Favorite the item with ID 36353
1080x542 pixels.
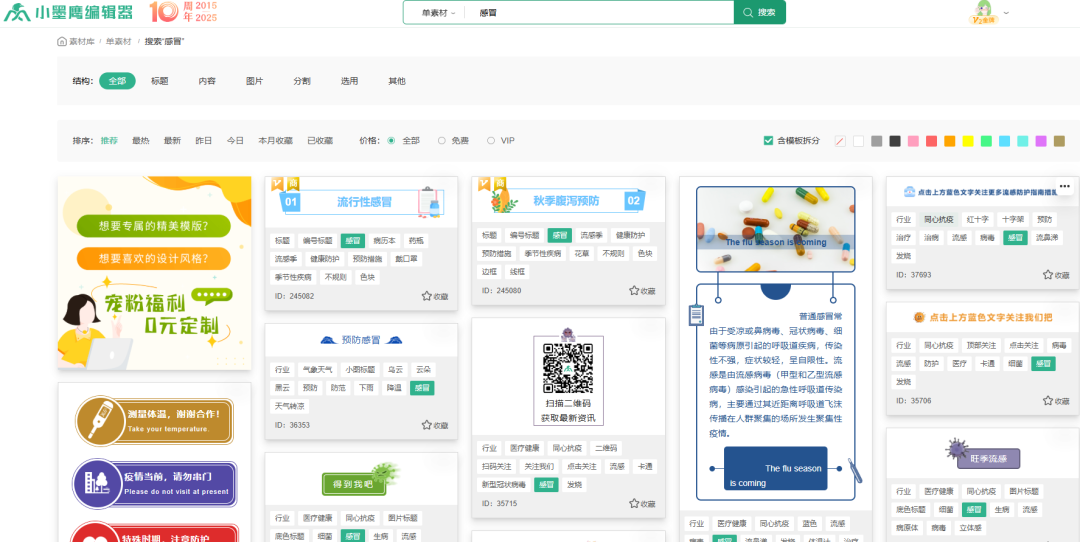(x=435, y=425)
